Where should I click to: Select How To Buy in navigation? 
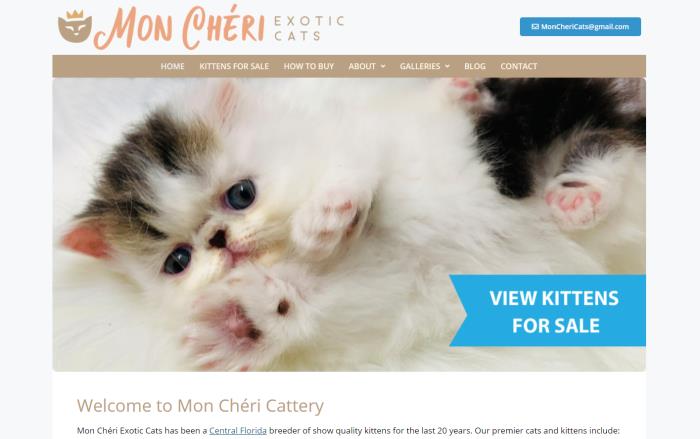point(308,67)
